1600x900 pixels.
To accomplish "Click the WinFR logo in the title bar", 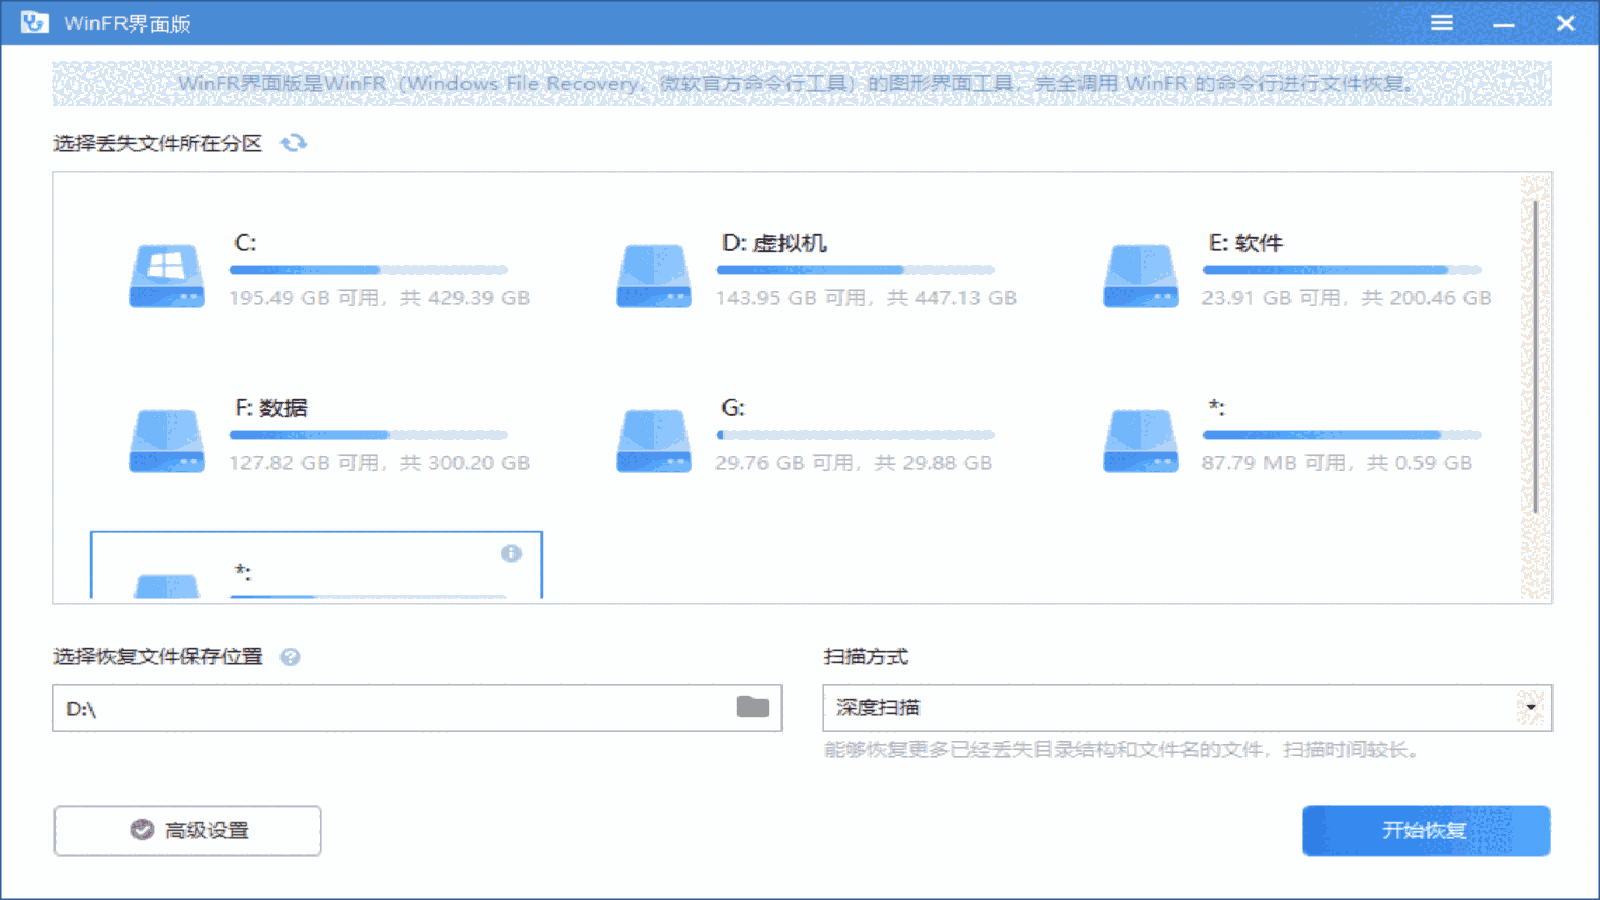I will (x=33, y=21).
